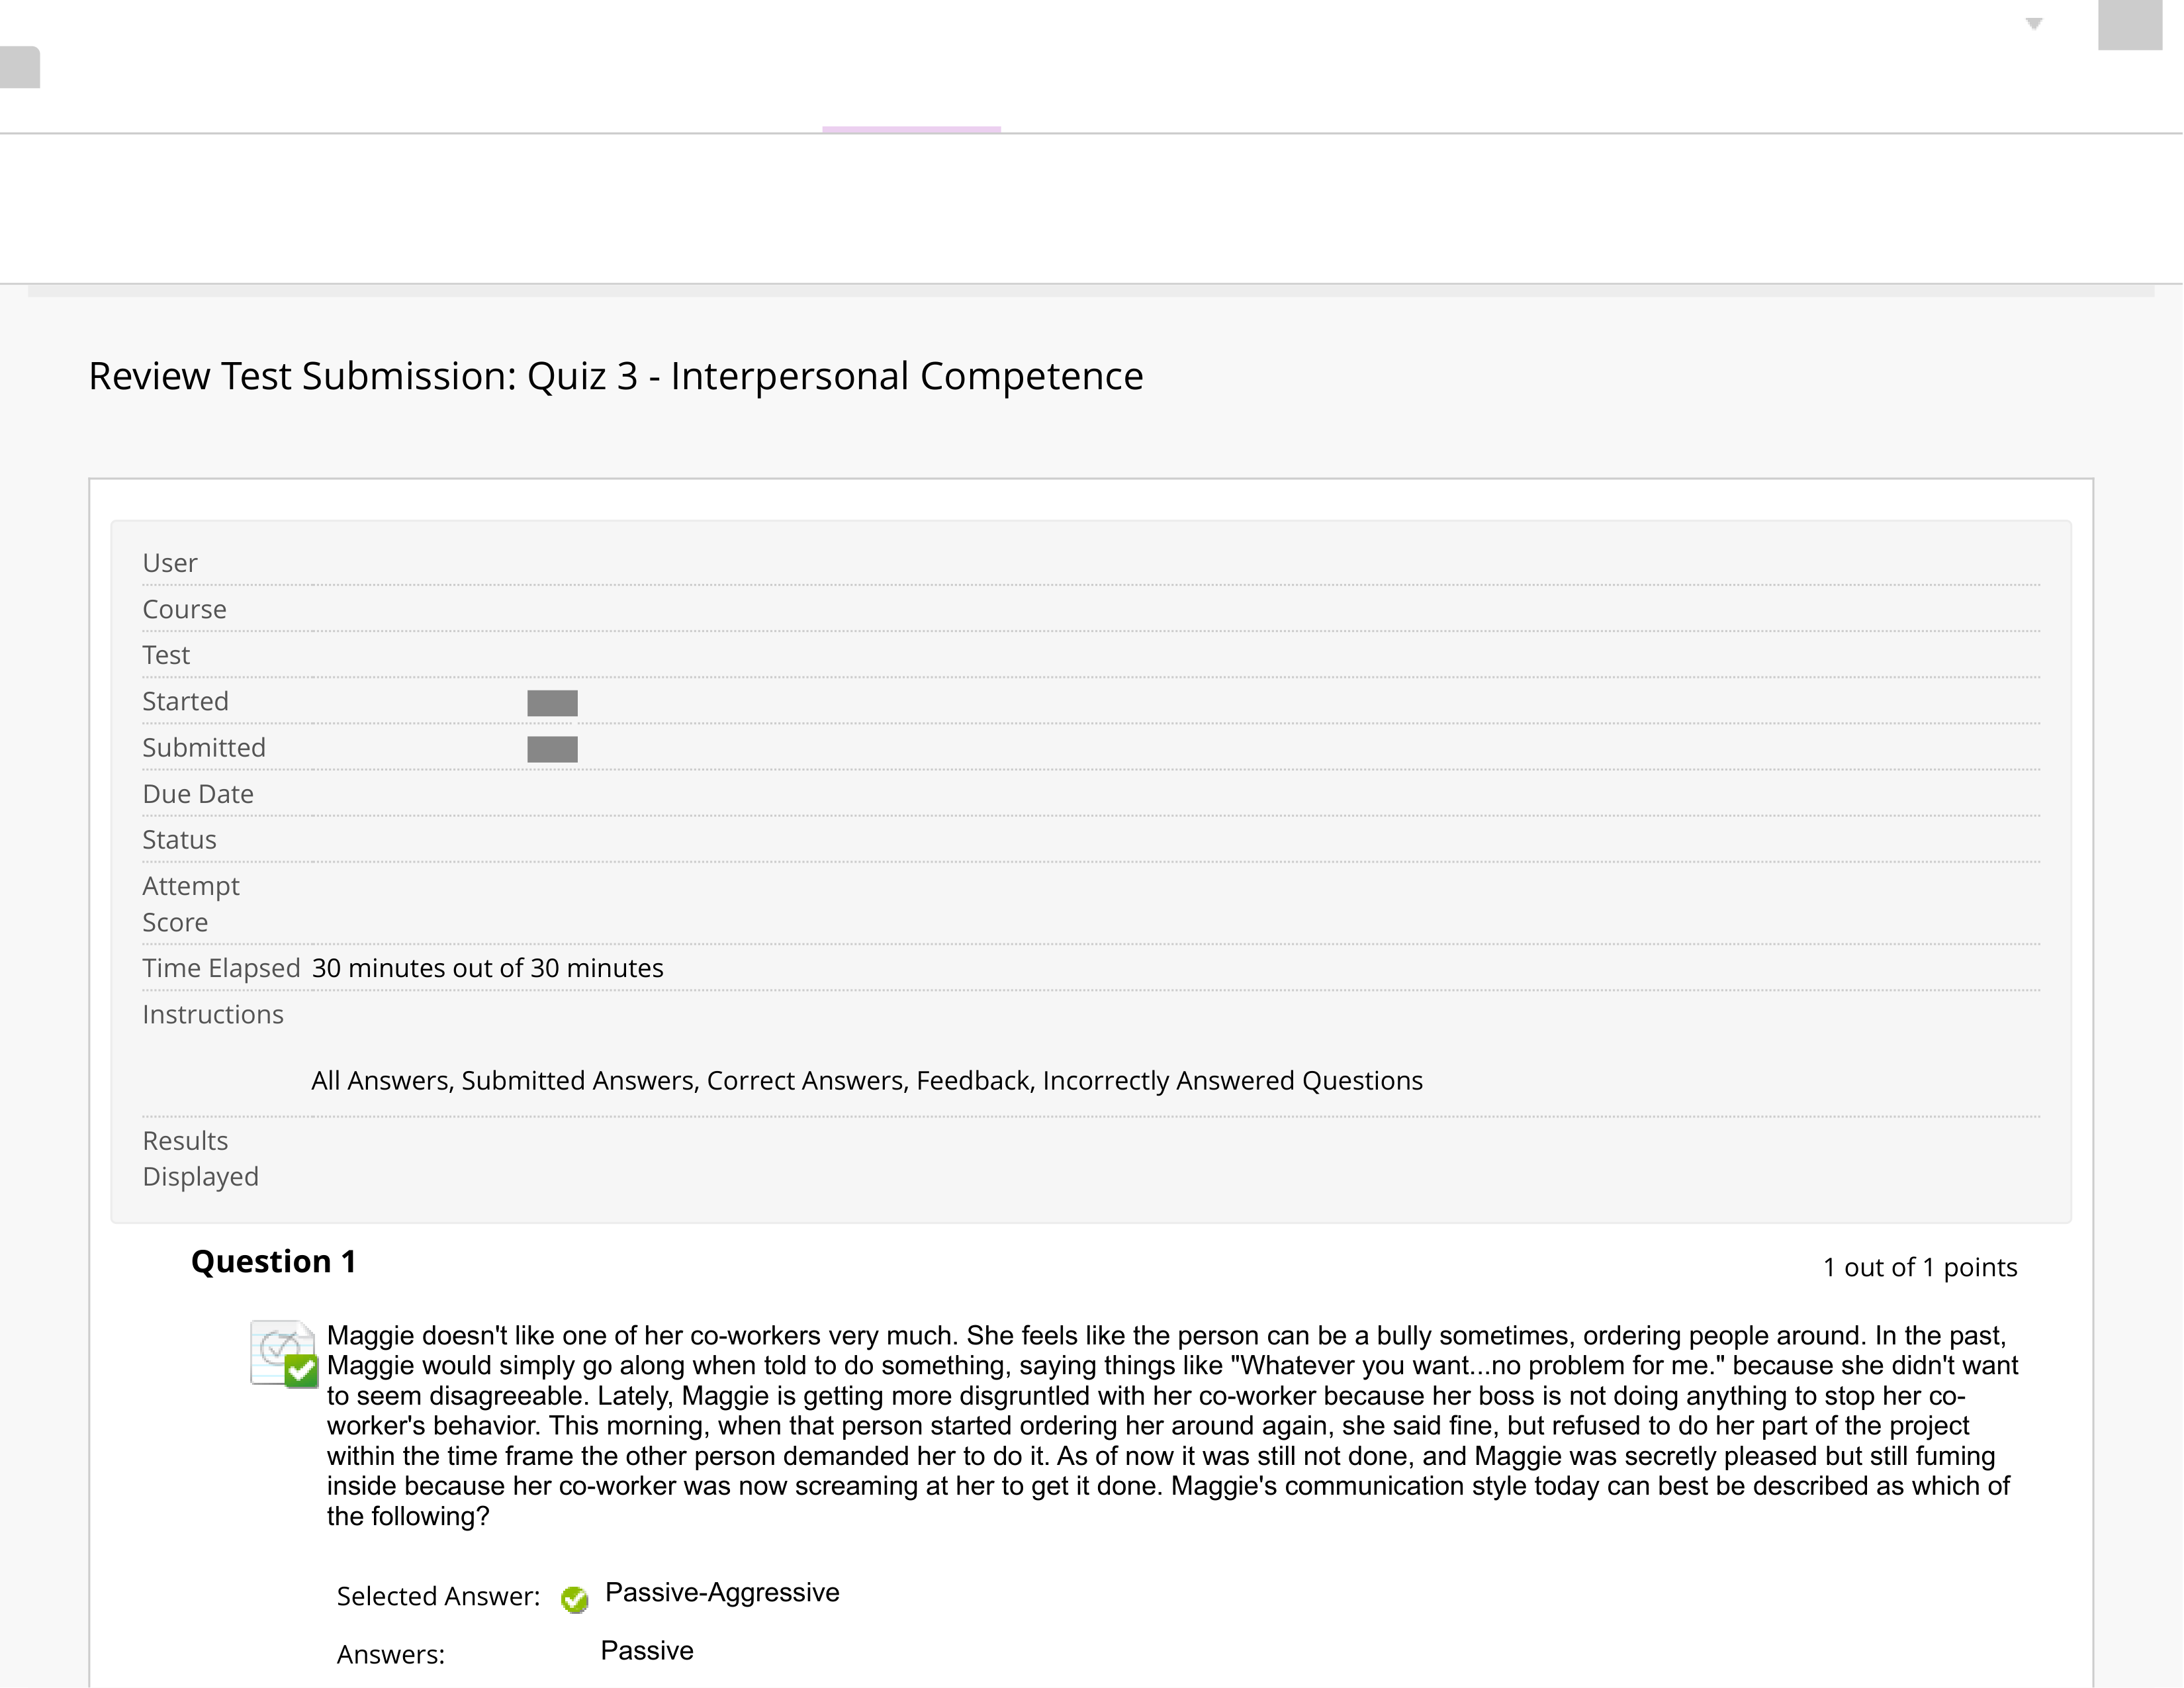Click the redacted gray block beside Started
The width and height of the screenshot is (2184, 1688).
coord(552,703)
